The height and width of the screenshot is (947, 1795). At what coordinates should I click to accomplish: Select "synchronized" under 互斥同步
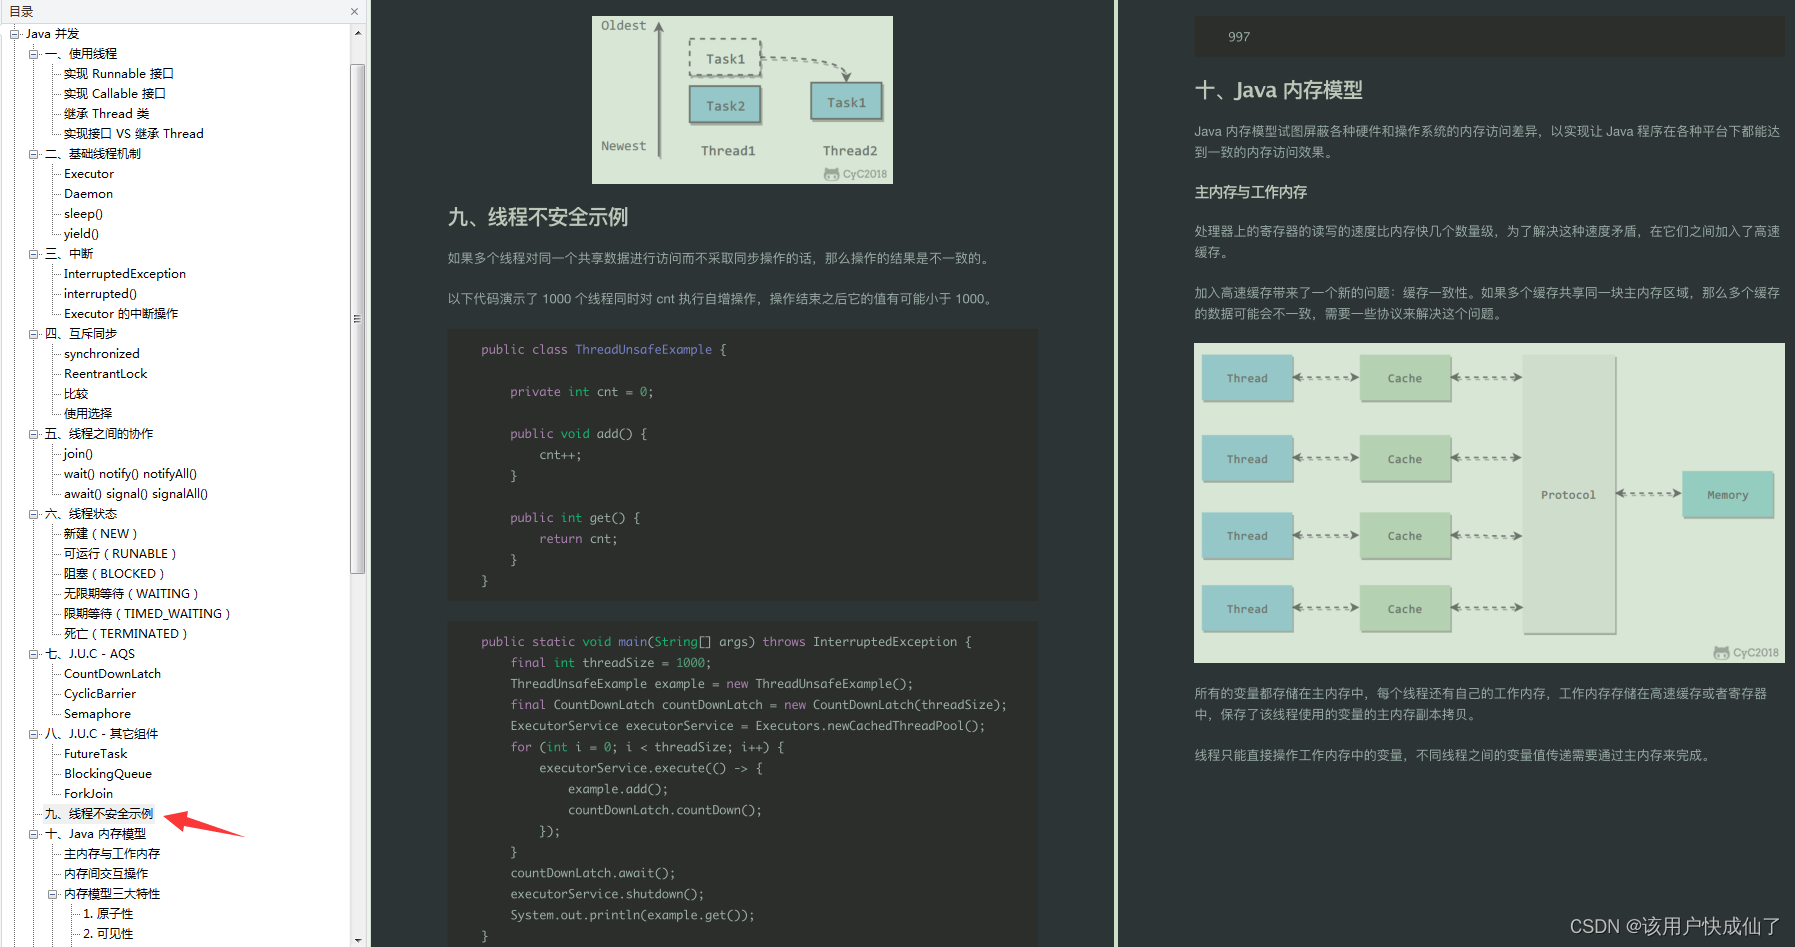click(101, 353)
